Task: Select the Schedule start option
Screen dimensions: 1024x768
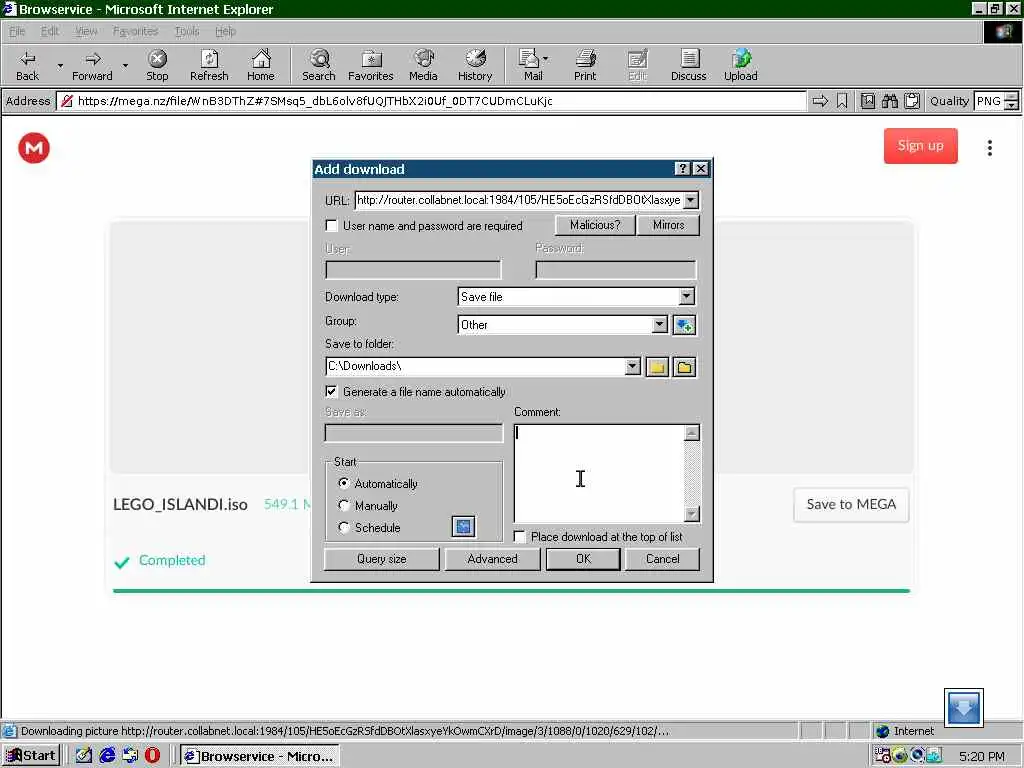Action: click(344, 527)
